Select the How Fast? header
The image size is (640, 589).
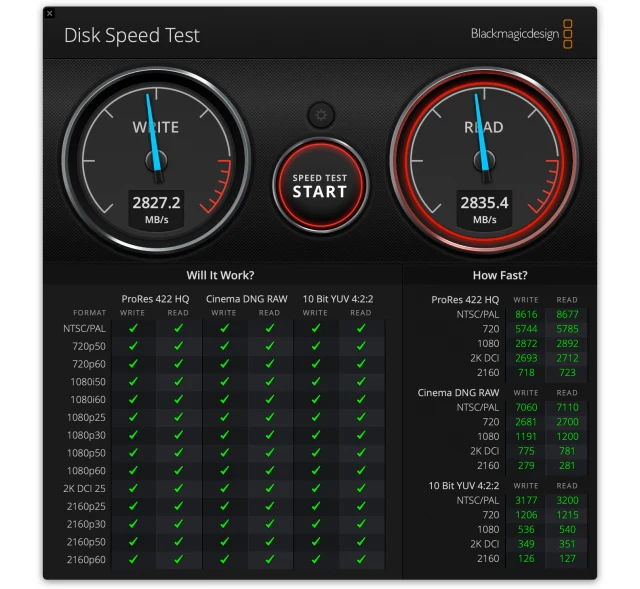500,275
